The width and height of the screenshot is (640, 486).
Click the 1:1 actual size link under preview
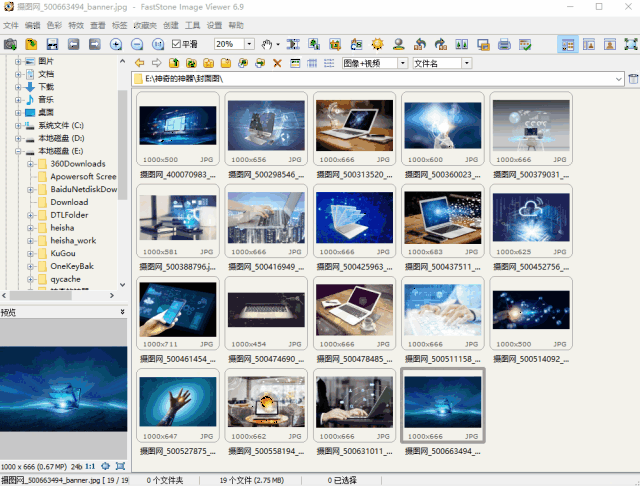(x=90, y=466)
